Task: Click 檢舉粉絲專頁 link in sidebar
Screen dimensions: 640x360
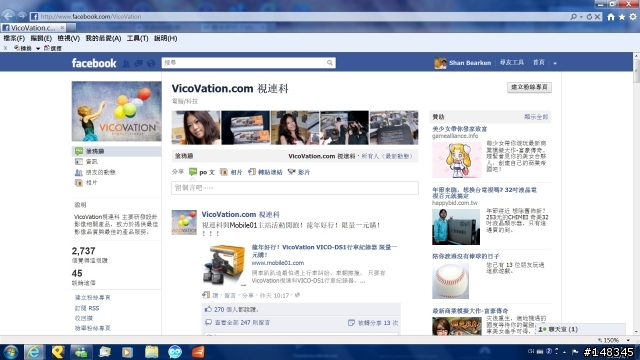Action: 93,328
